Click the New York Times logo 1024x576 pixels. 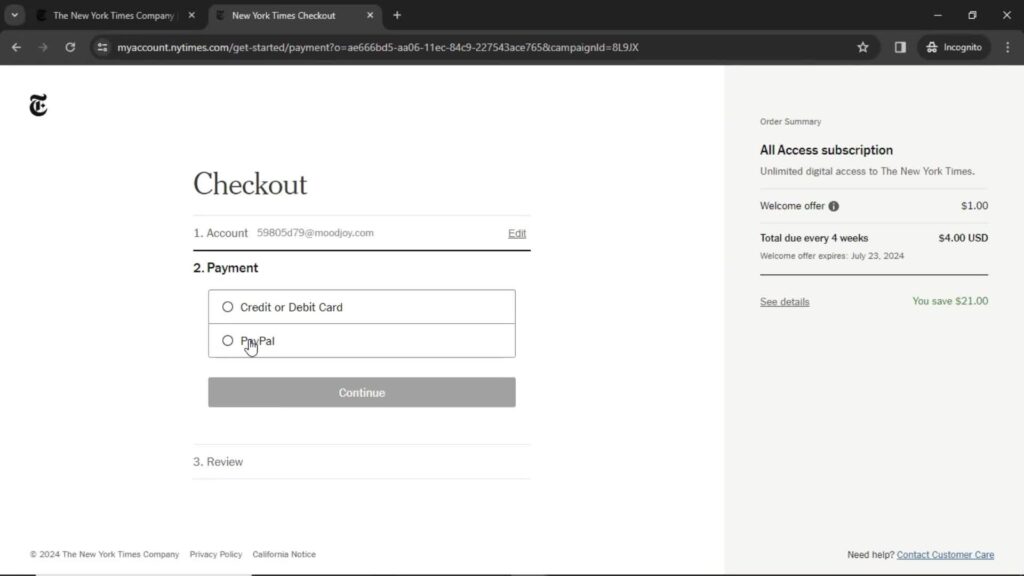point(39,105)
